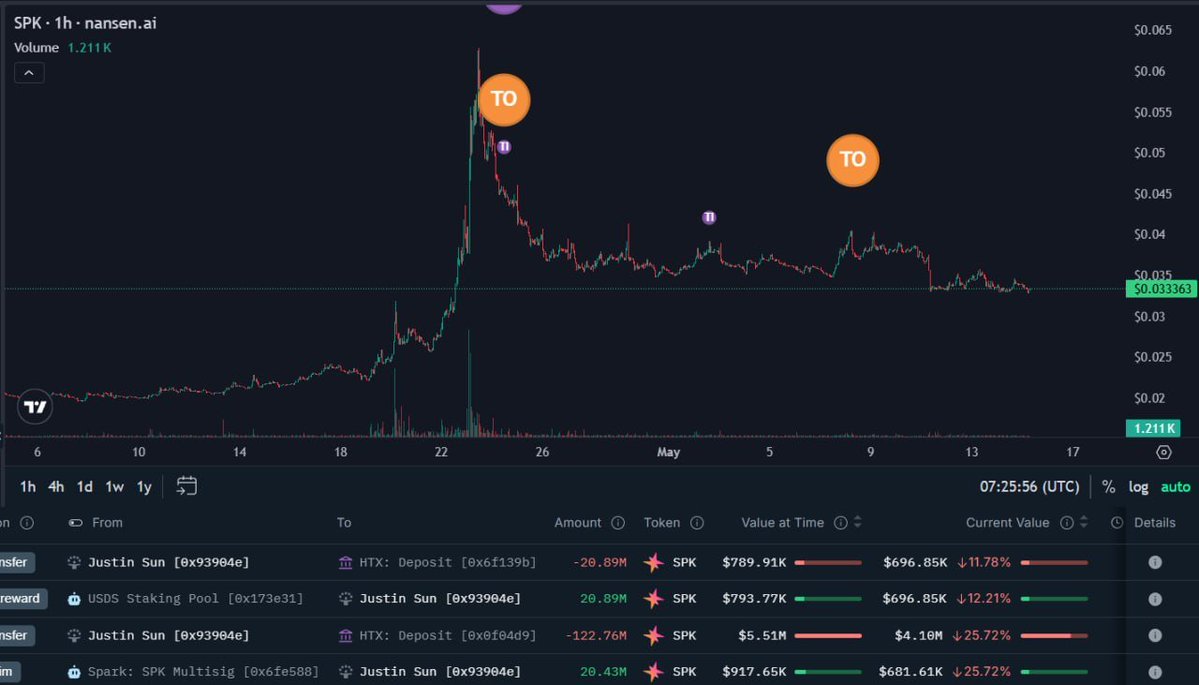This screenshot has height=685, width=1199.
Task: Click the bank icon beside HTX: Deposit [0x0f04d9]
Action: pos(346,635)
